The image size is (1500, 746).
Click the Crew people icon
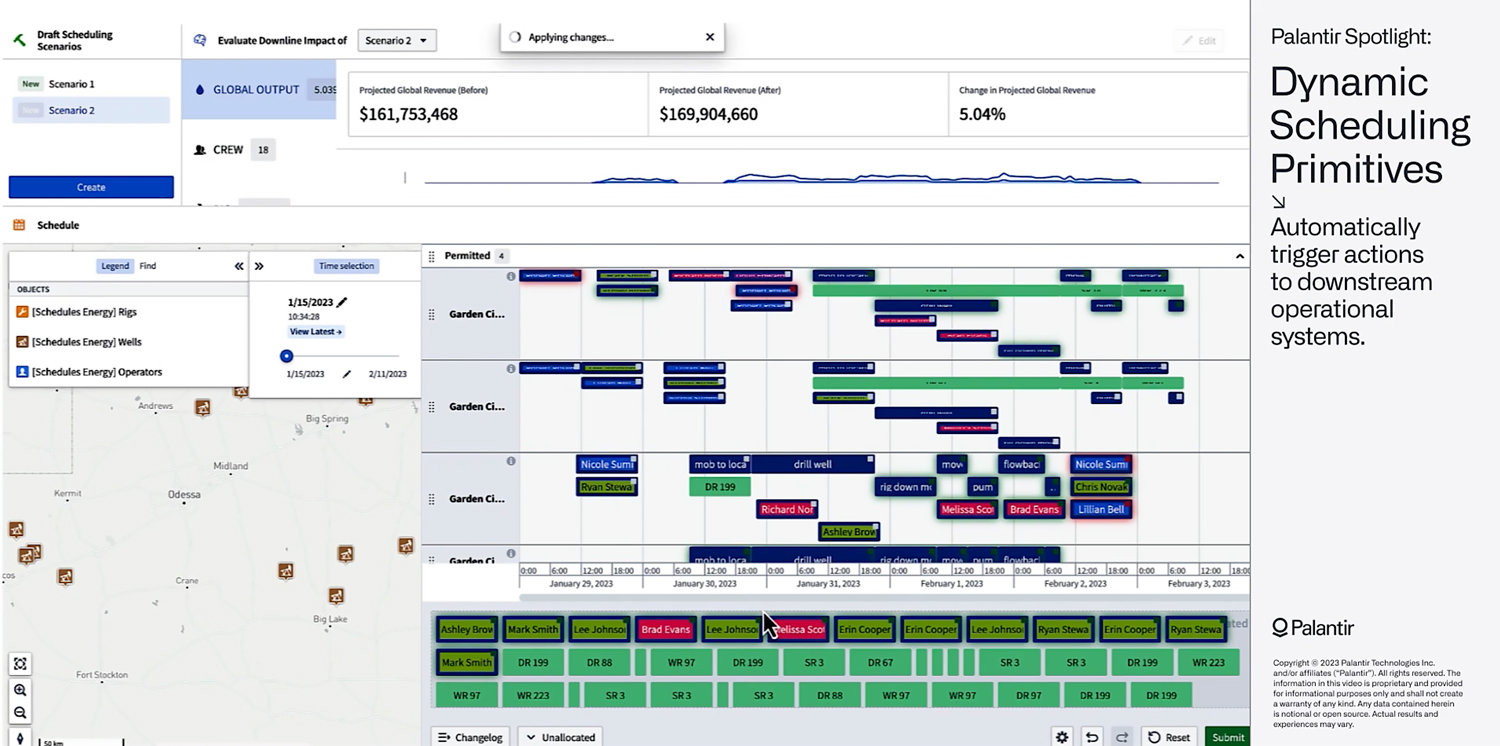coord(200,150)
